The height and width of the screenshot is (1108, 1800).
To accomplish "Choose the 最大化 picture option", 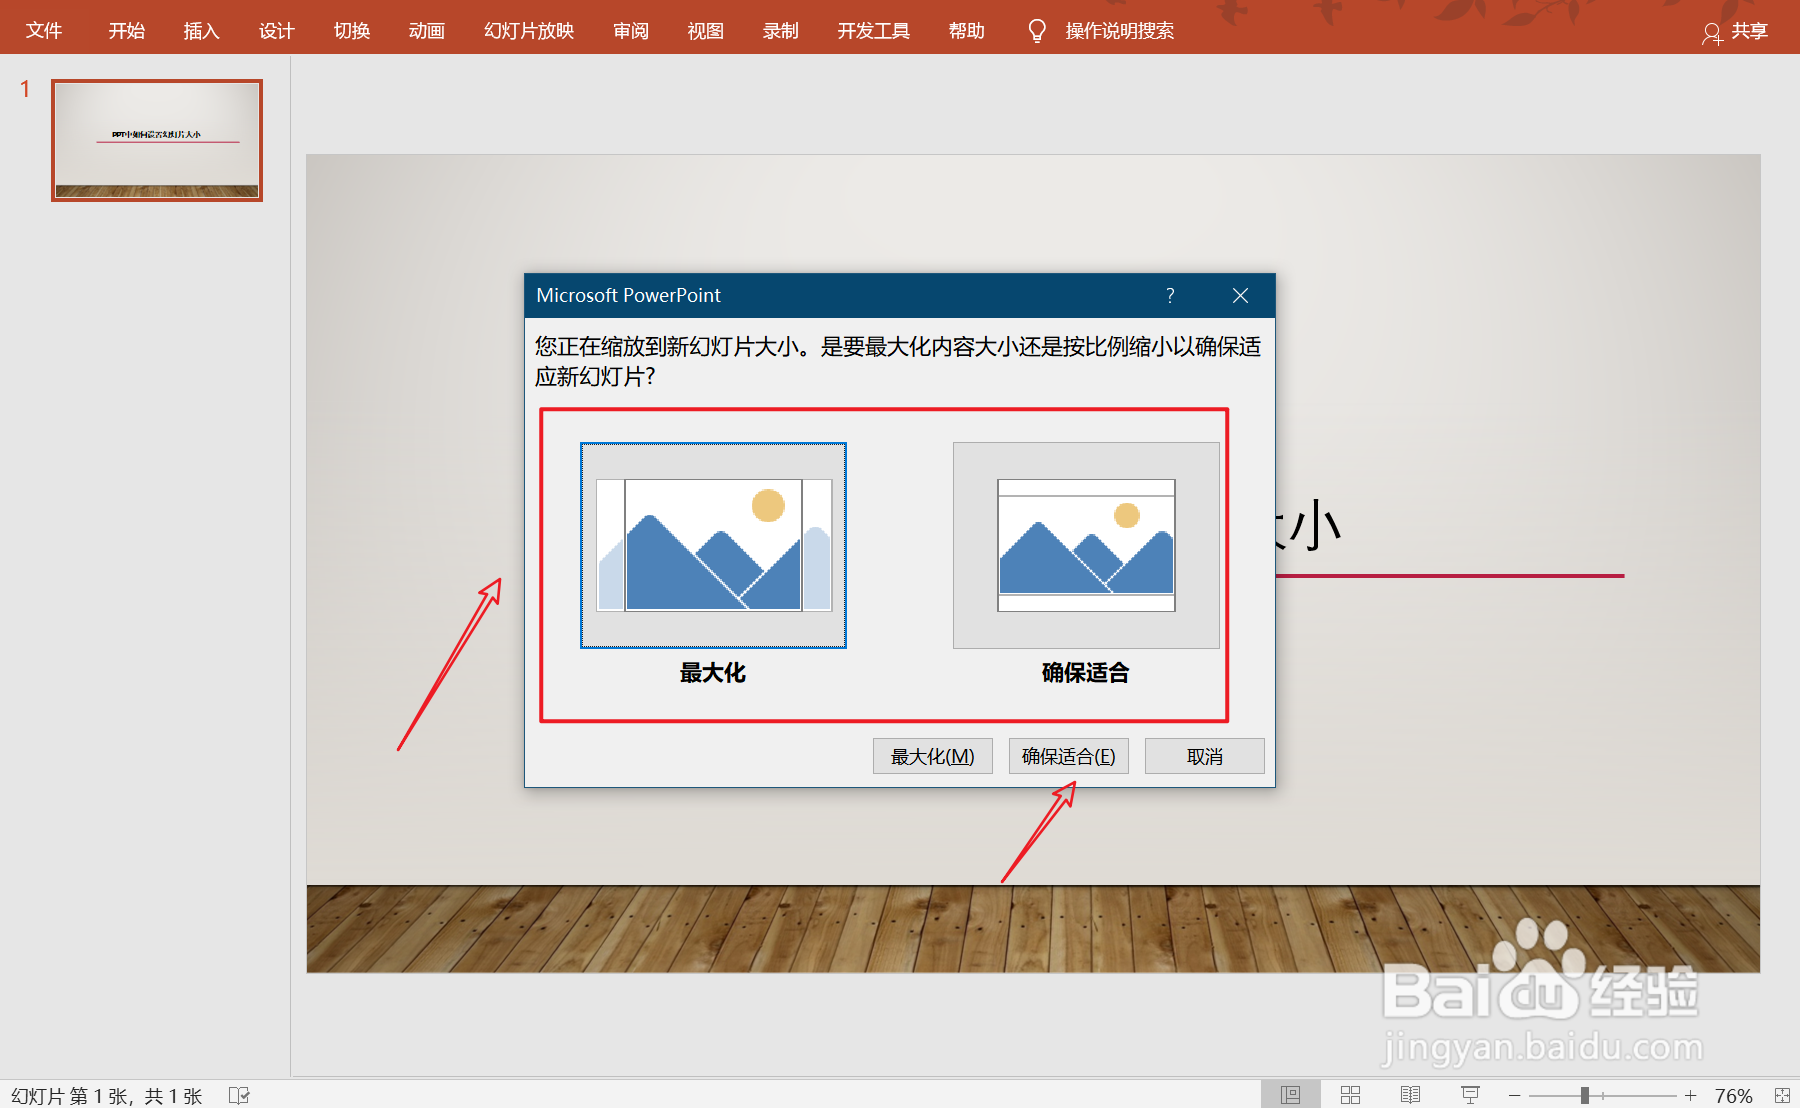I will (x=713, y=545).
